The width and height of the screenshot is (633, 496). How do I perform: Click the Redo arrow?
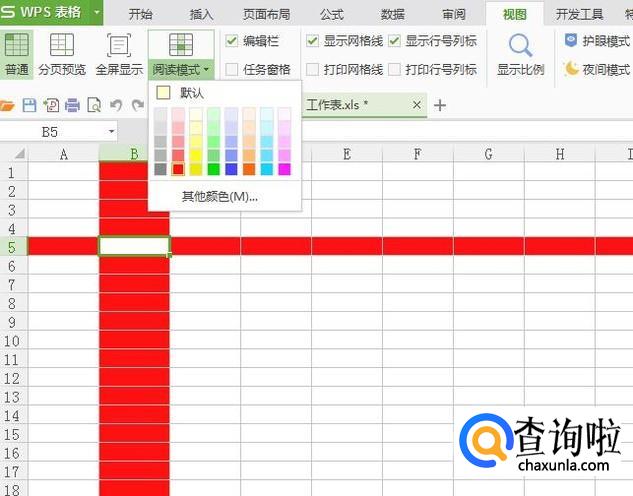coord(138,105)
